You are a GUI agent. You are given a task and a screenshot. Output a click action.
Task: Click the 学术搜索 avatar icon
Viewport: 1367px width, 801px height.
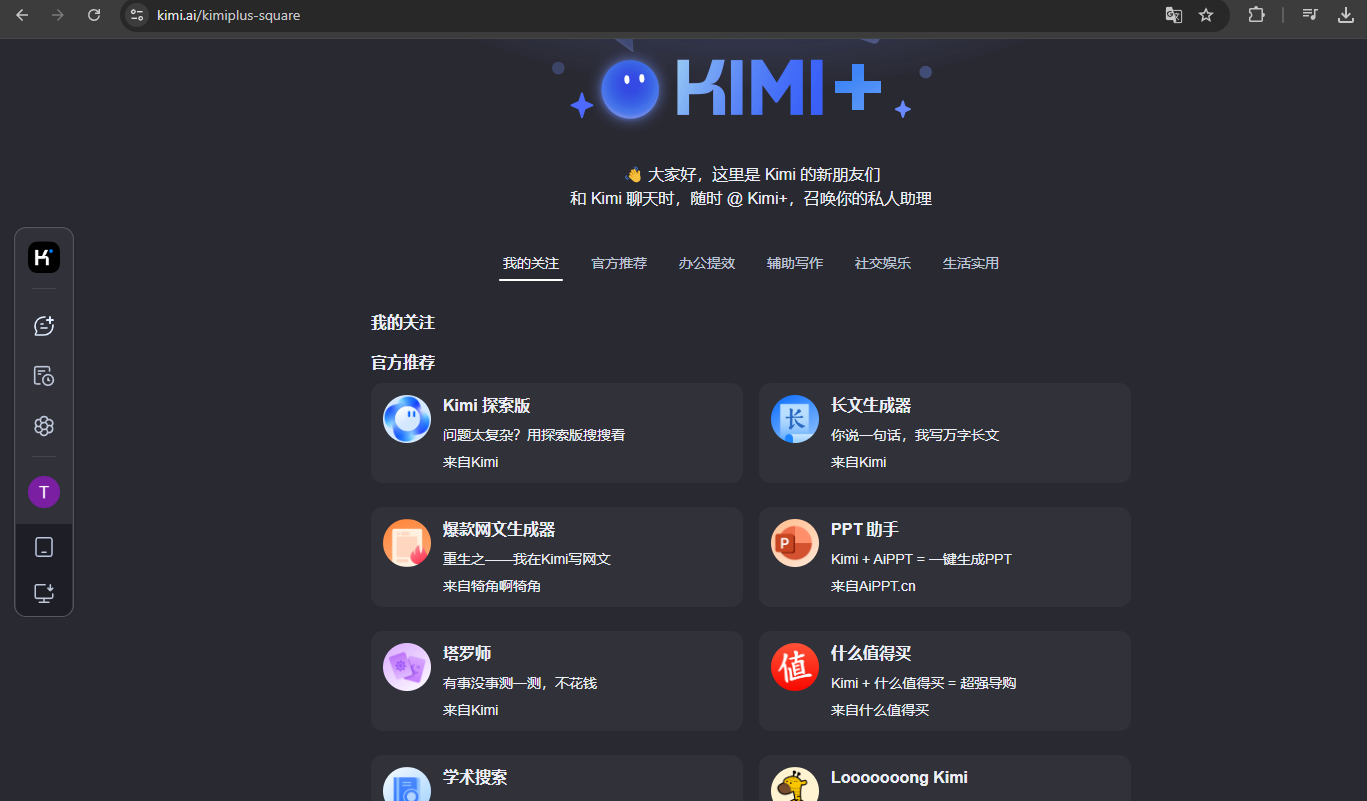tap(407, 785)
